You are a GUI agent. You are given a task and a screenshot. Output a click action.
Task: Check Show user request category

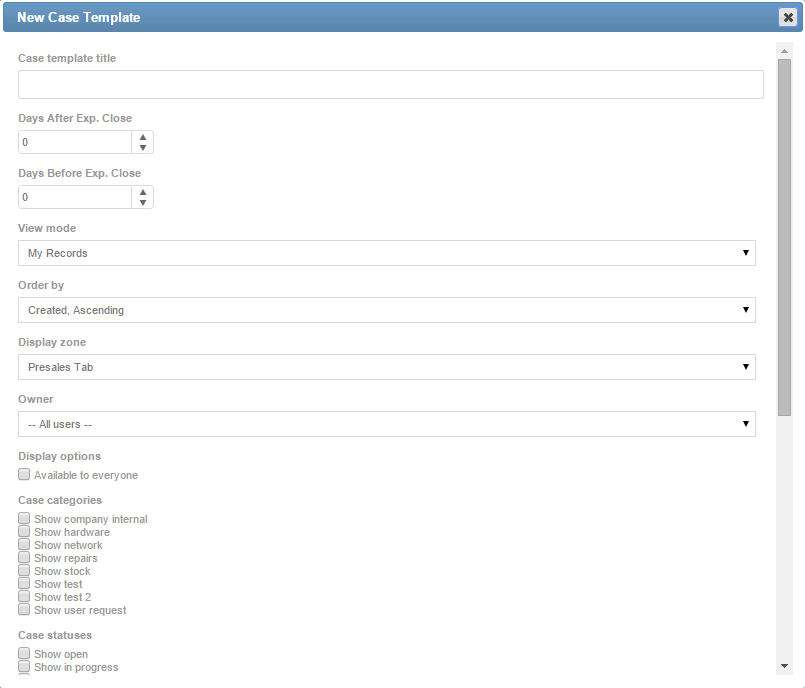[24, 609]
